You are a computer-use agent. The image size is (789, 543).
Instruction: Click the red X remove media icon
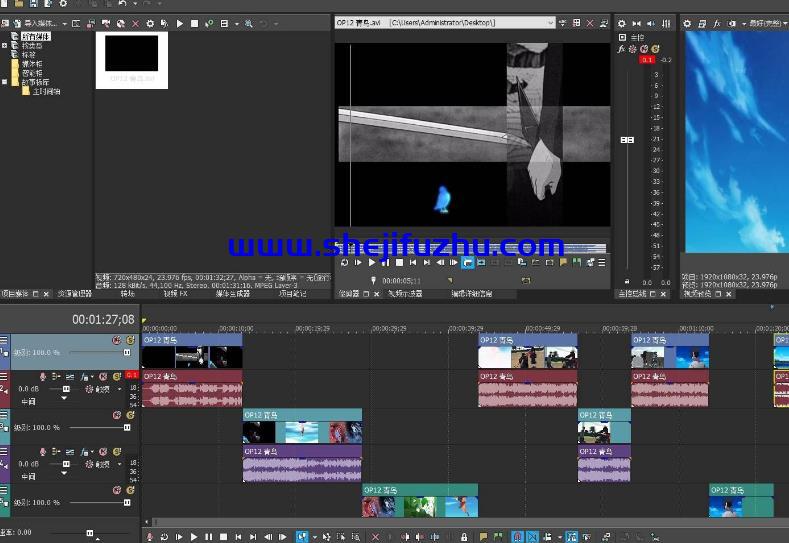(x=135, y=23)
